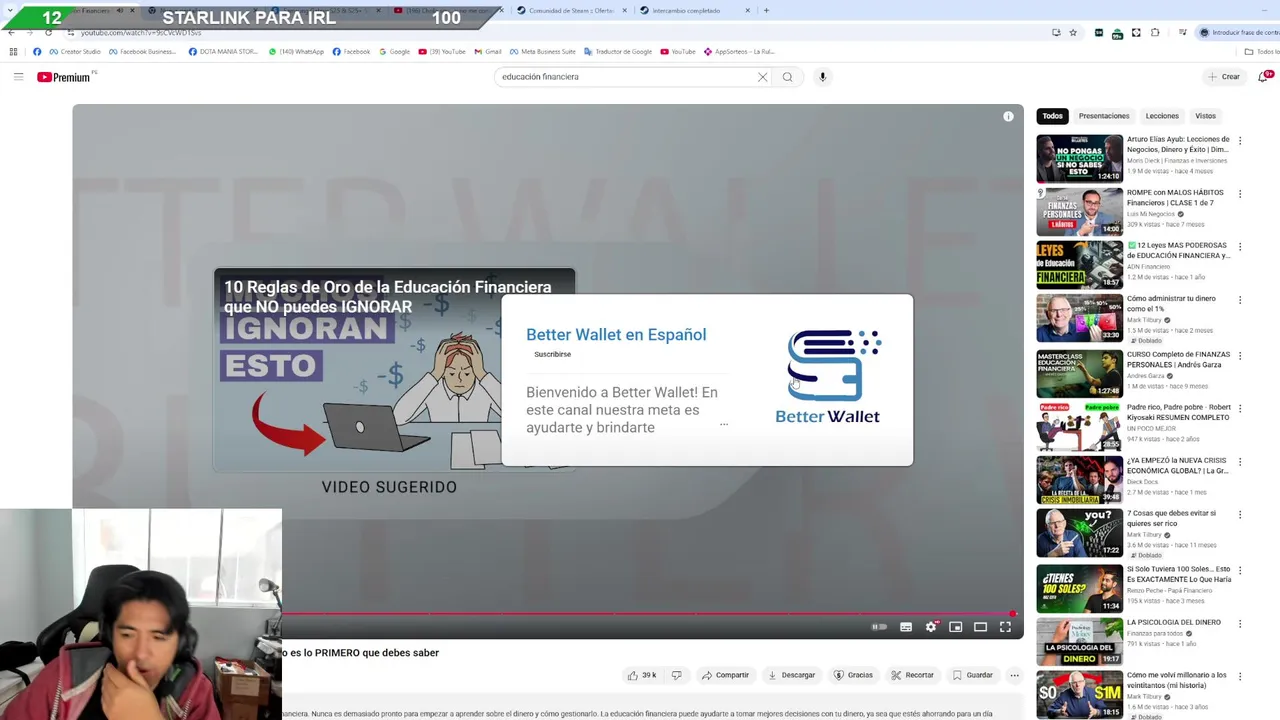Enter full screen mode

point(1005,627)
